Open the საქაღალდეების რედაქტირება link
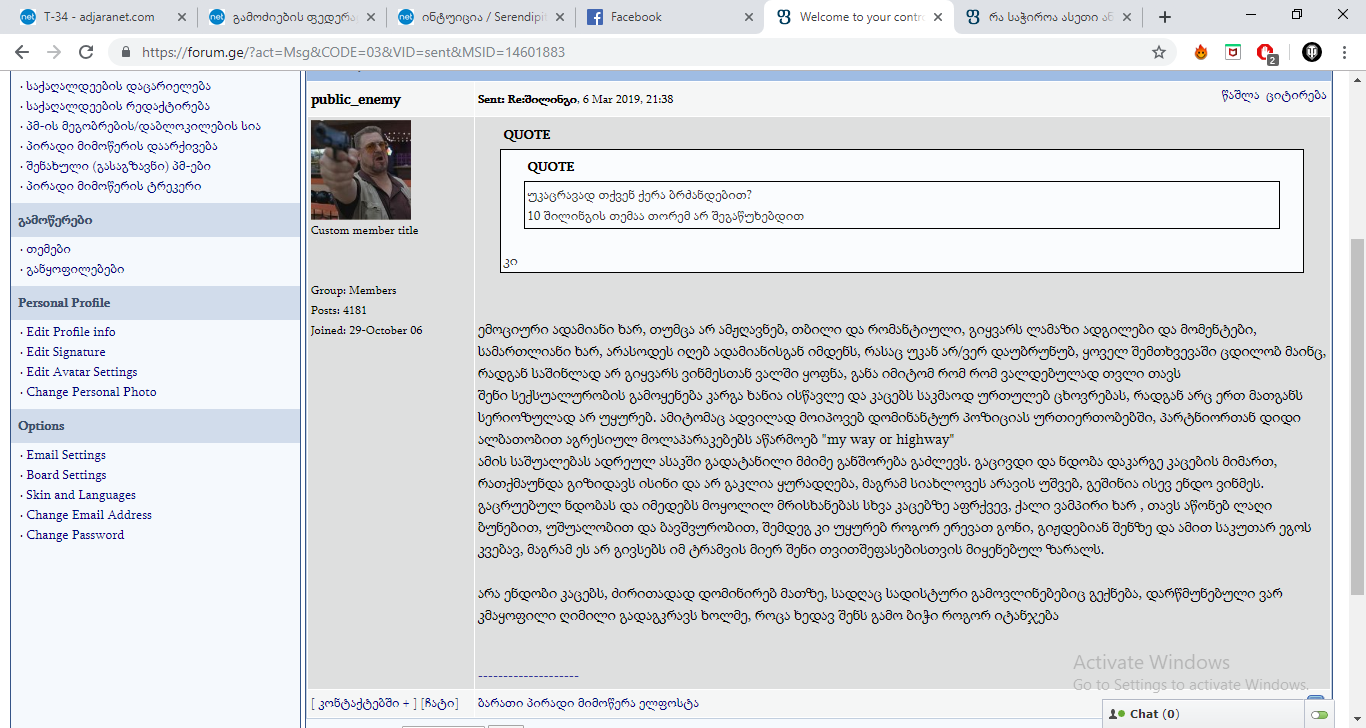This screenshot has width=1366, height=728. [x=118, y=106]
